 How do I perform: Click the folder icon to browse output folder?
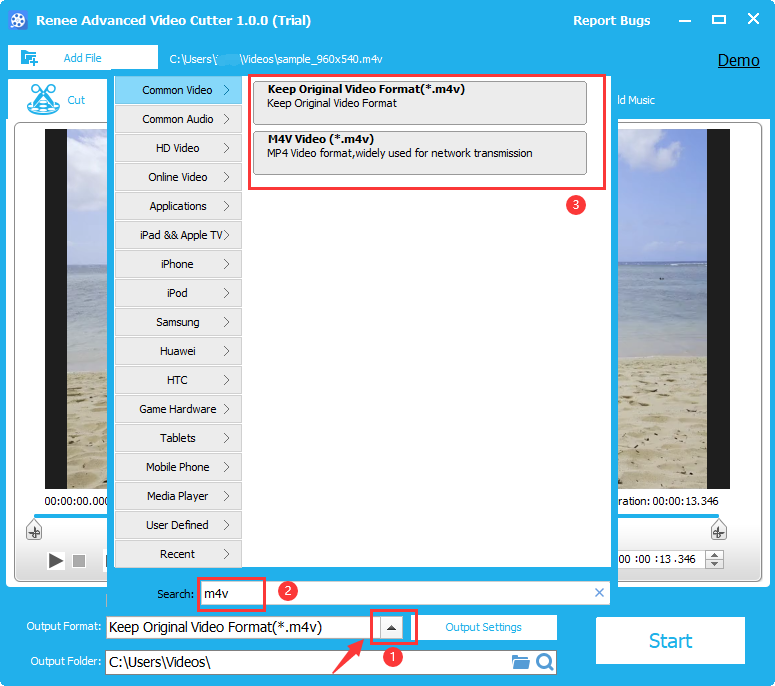[520, 662]
